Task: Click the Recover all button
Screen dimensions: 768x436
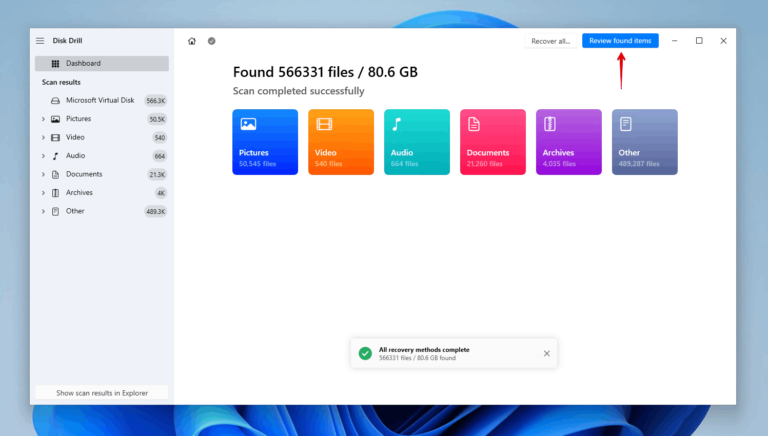Action: tap(551, 41)
